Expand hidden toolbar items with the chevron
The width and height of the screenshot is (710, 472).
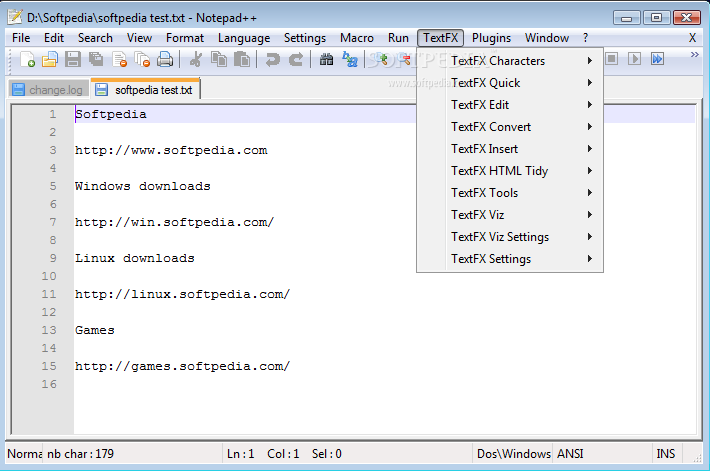(694, 55)
